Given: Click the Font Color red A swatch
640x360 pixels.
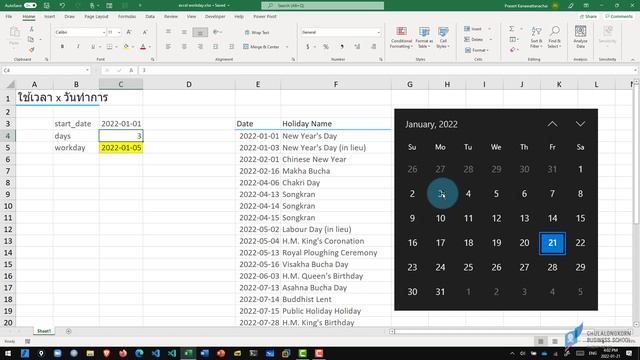Looking at the screenshot, I should coord(143,47).
